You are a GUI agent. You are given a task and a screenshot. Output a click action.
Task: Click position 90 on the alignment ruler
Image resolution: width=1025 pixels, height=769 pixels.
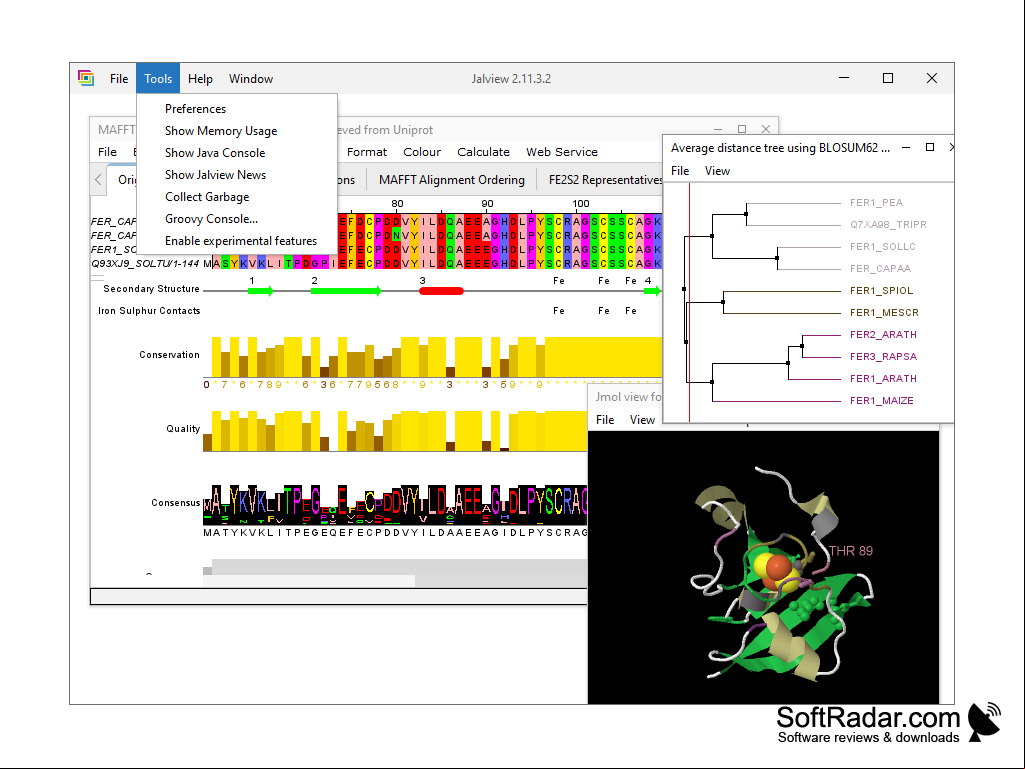click(487, 204)
